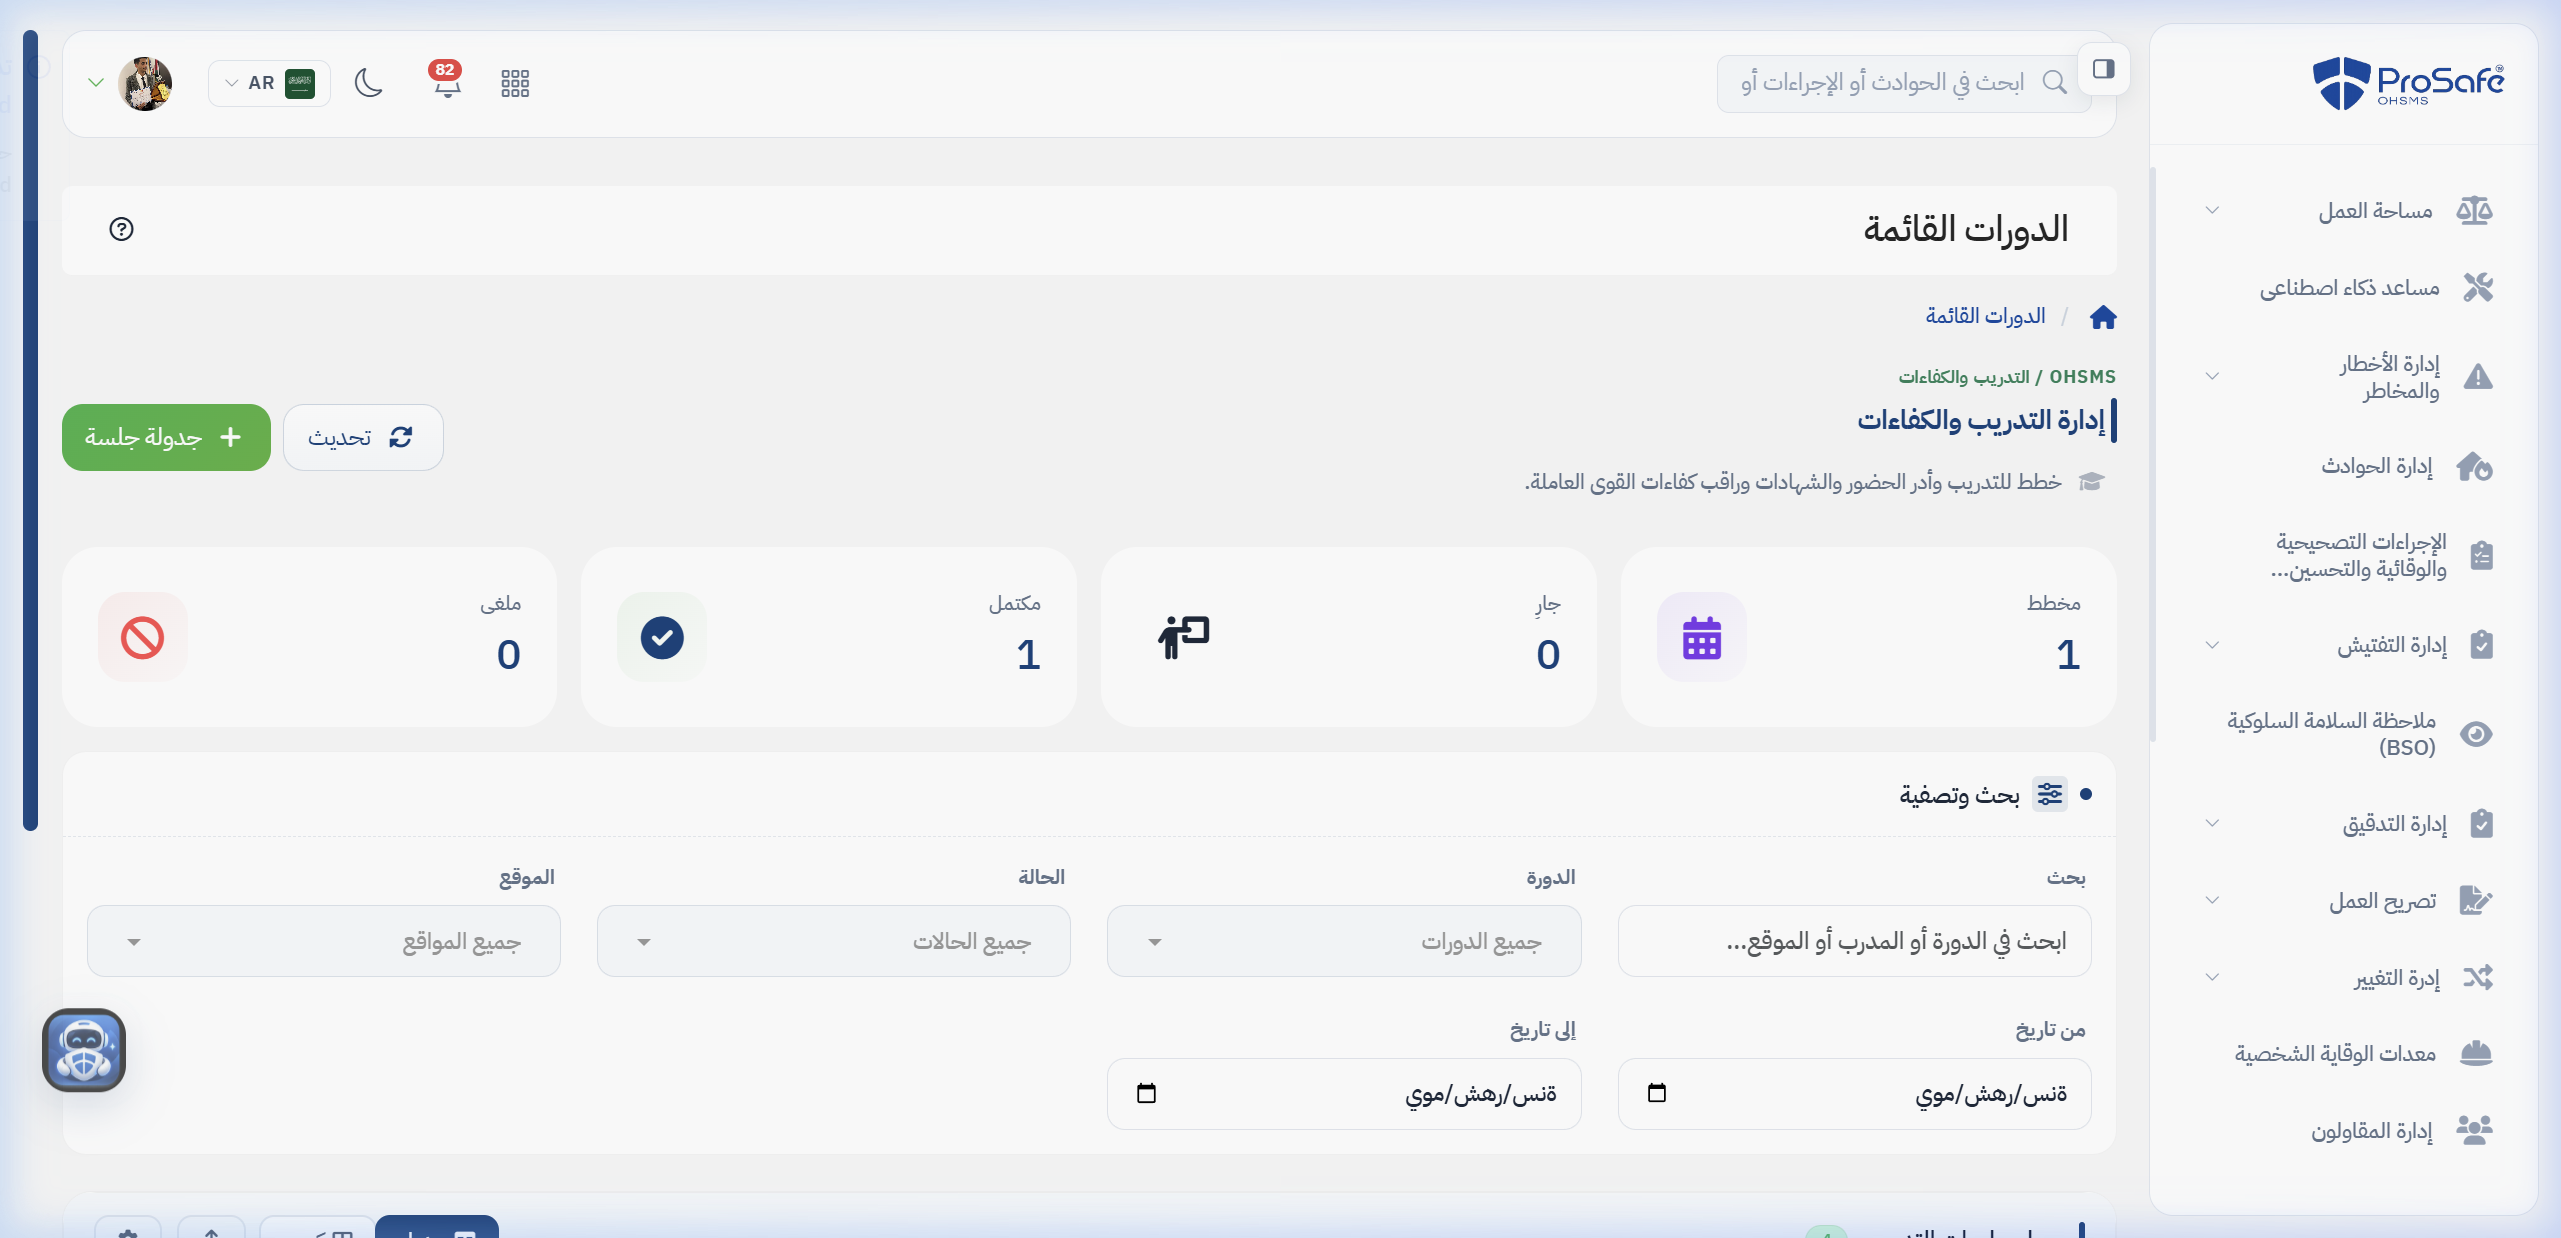Click the user profile avatar
Viewport: 2561px width, 1238px height.
coord(145,83)
